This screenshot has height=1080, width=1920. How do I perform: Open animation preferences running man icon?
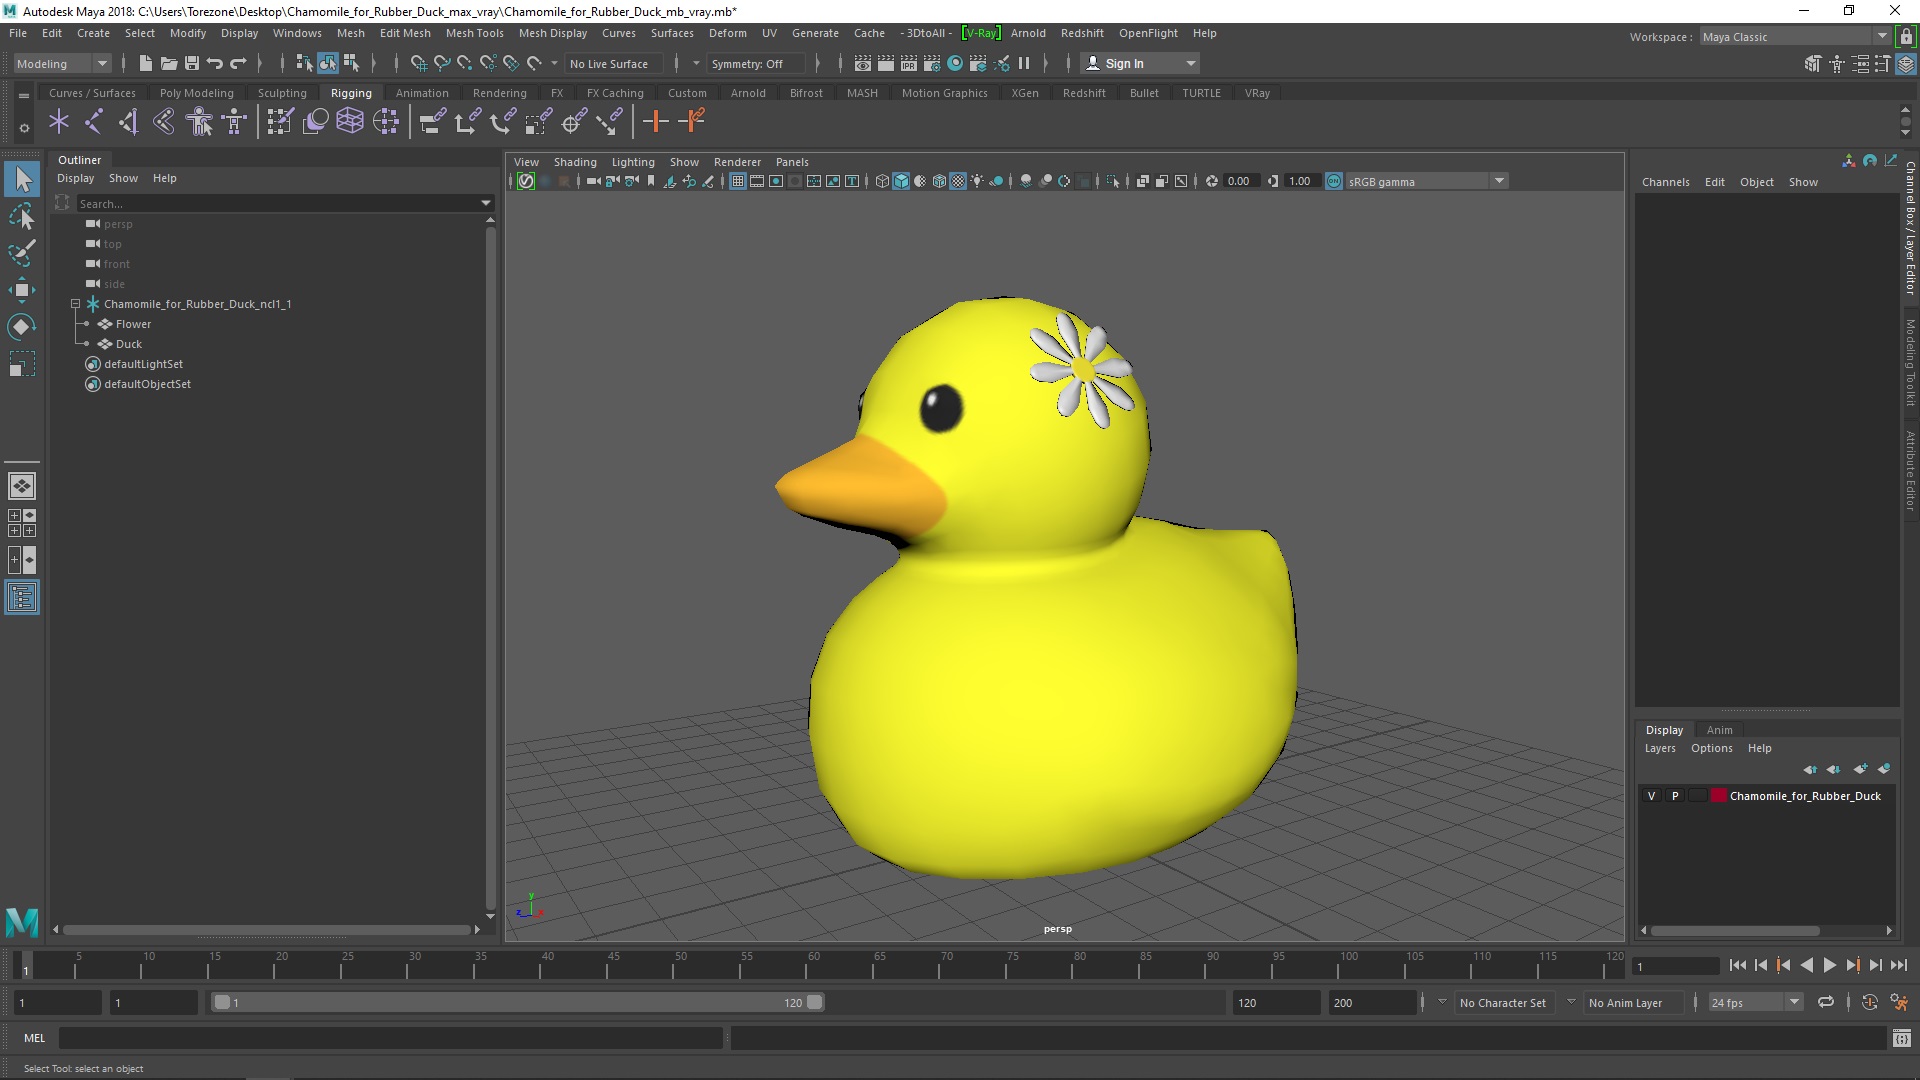click(1900, 1002)
